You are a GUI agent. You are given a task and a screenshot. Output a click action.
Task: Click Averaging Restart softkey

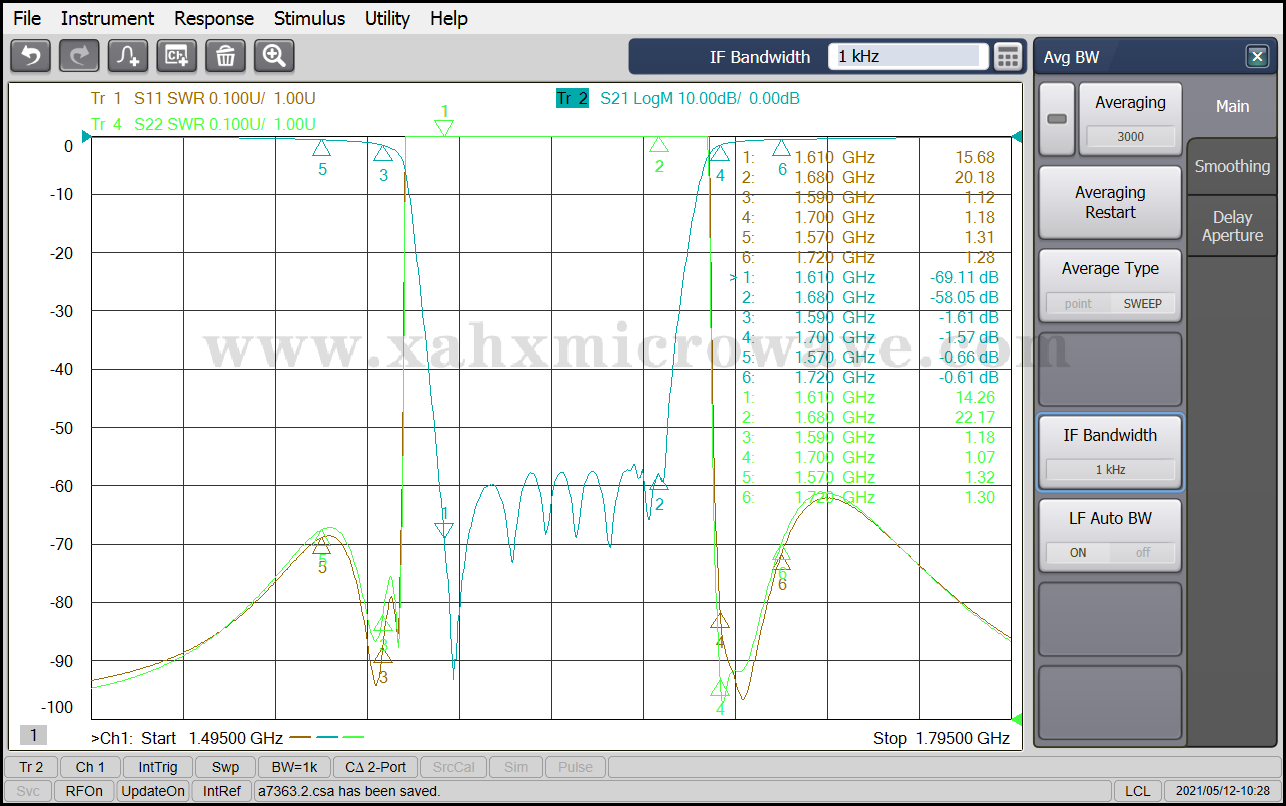pyautogui.click(x=1110, y=202)
